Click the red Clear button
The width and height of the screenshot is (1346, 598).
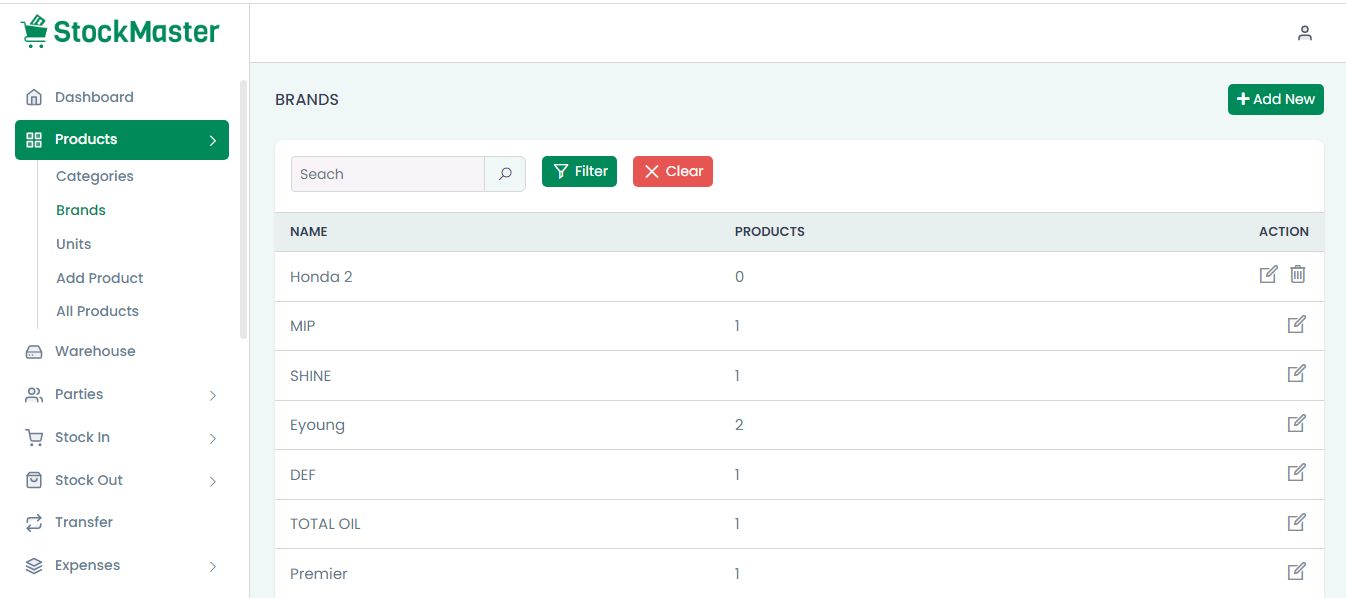coord(672,171)
